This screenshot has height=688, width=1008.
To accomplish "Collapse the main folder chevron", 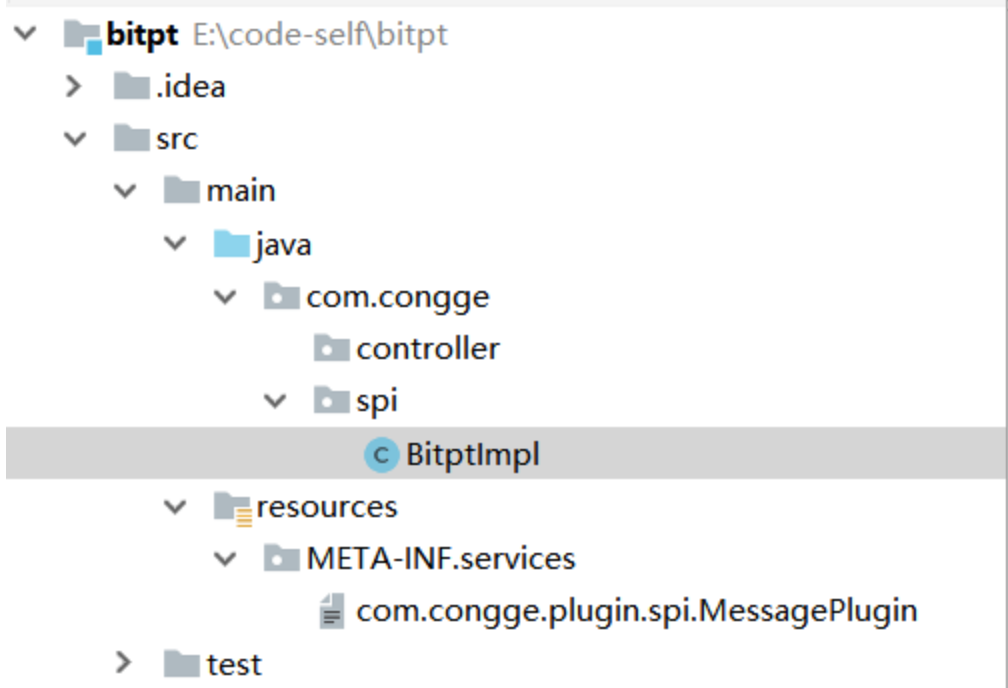I will click(x=125, y=190).
